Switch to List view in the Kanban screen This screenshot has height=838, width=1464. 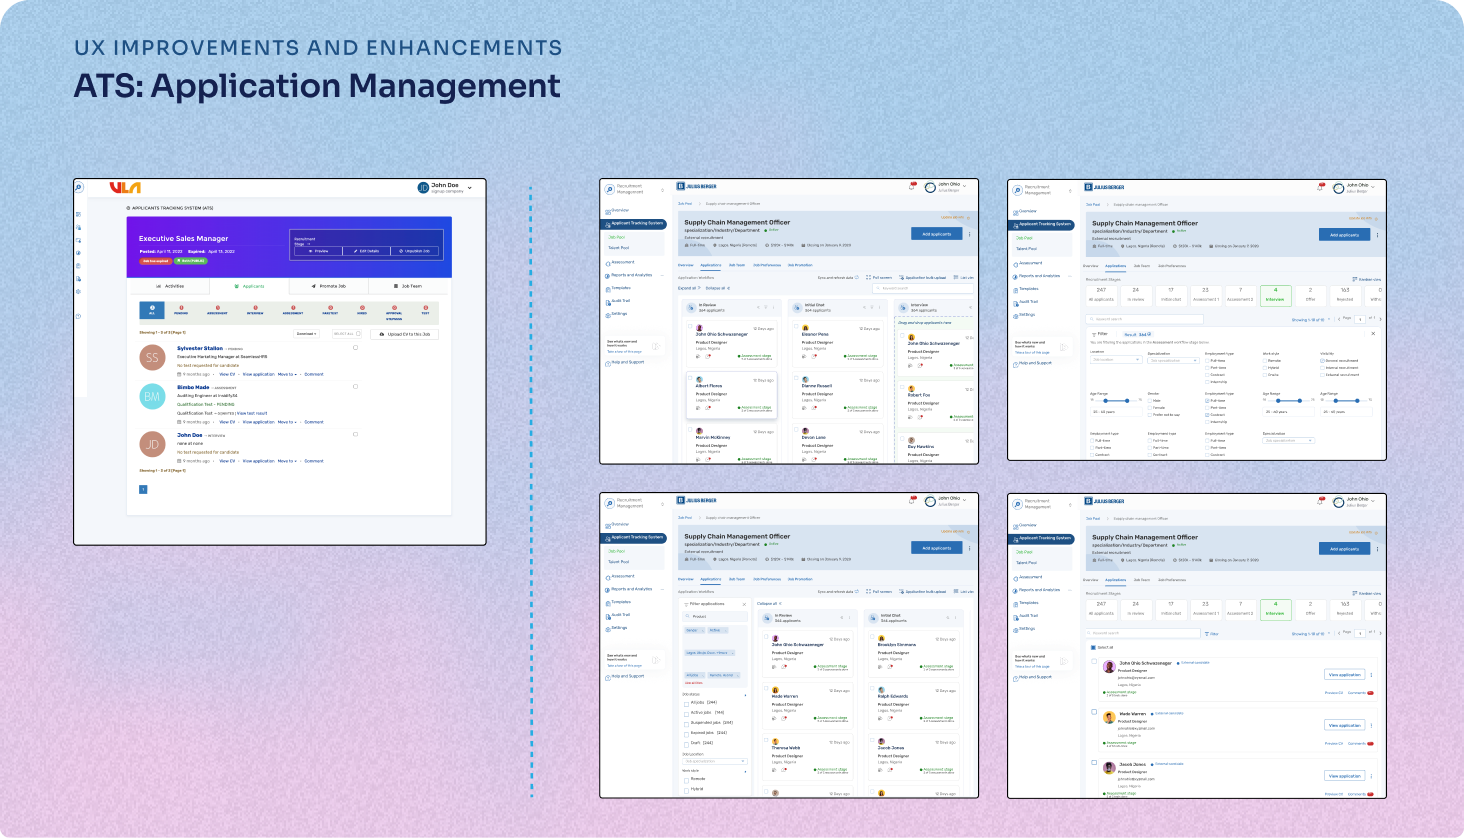pos(964,278)
